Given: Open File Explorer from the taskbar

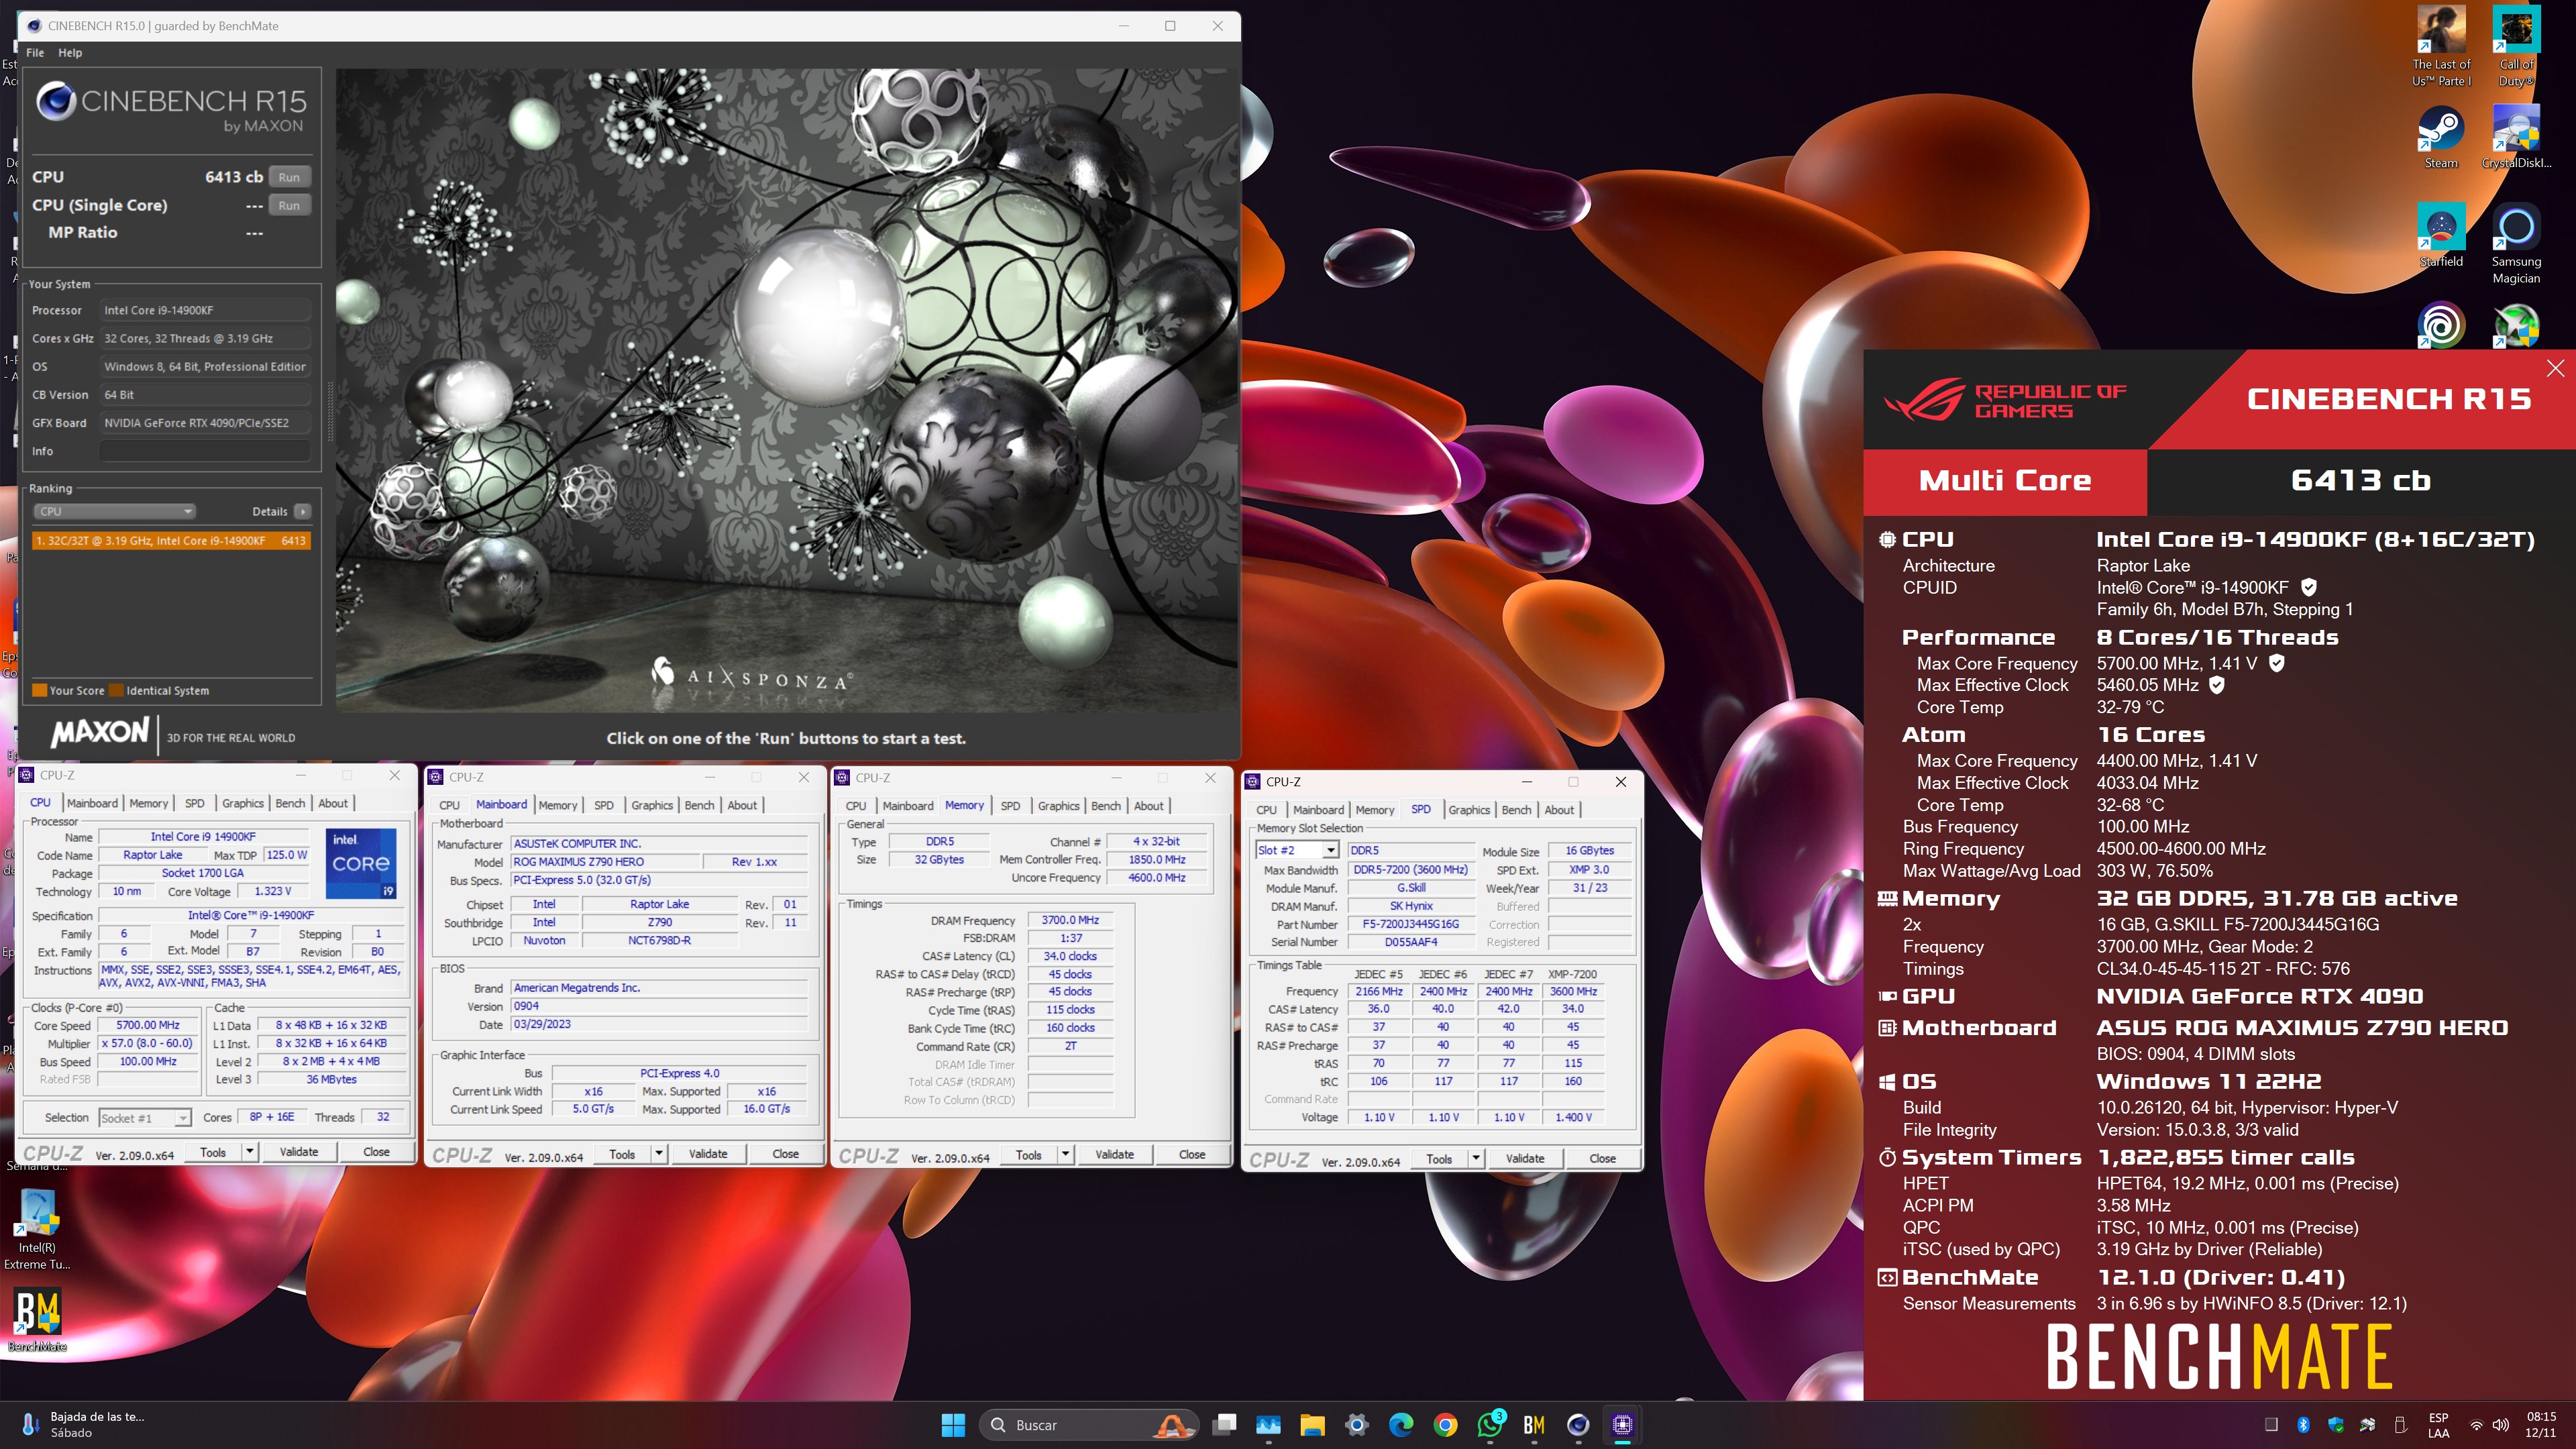Looking at the screenshot, I should (x=1312, y=1425).
